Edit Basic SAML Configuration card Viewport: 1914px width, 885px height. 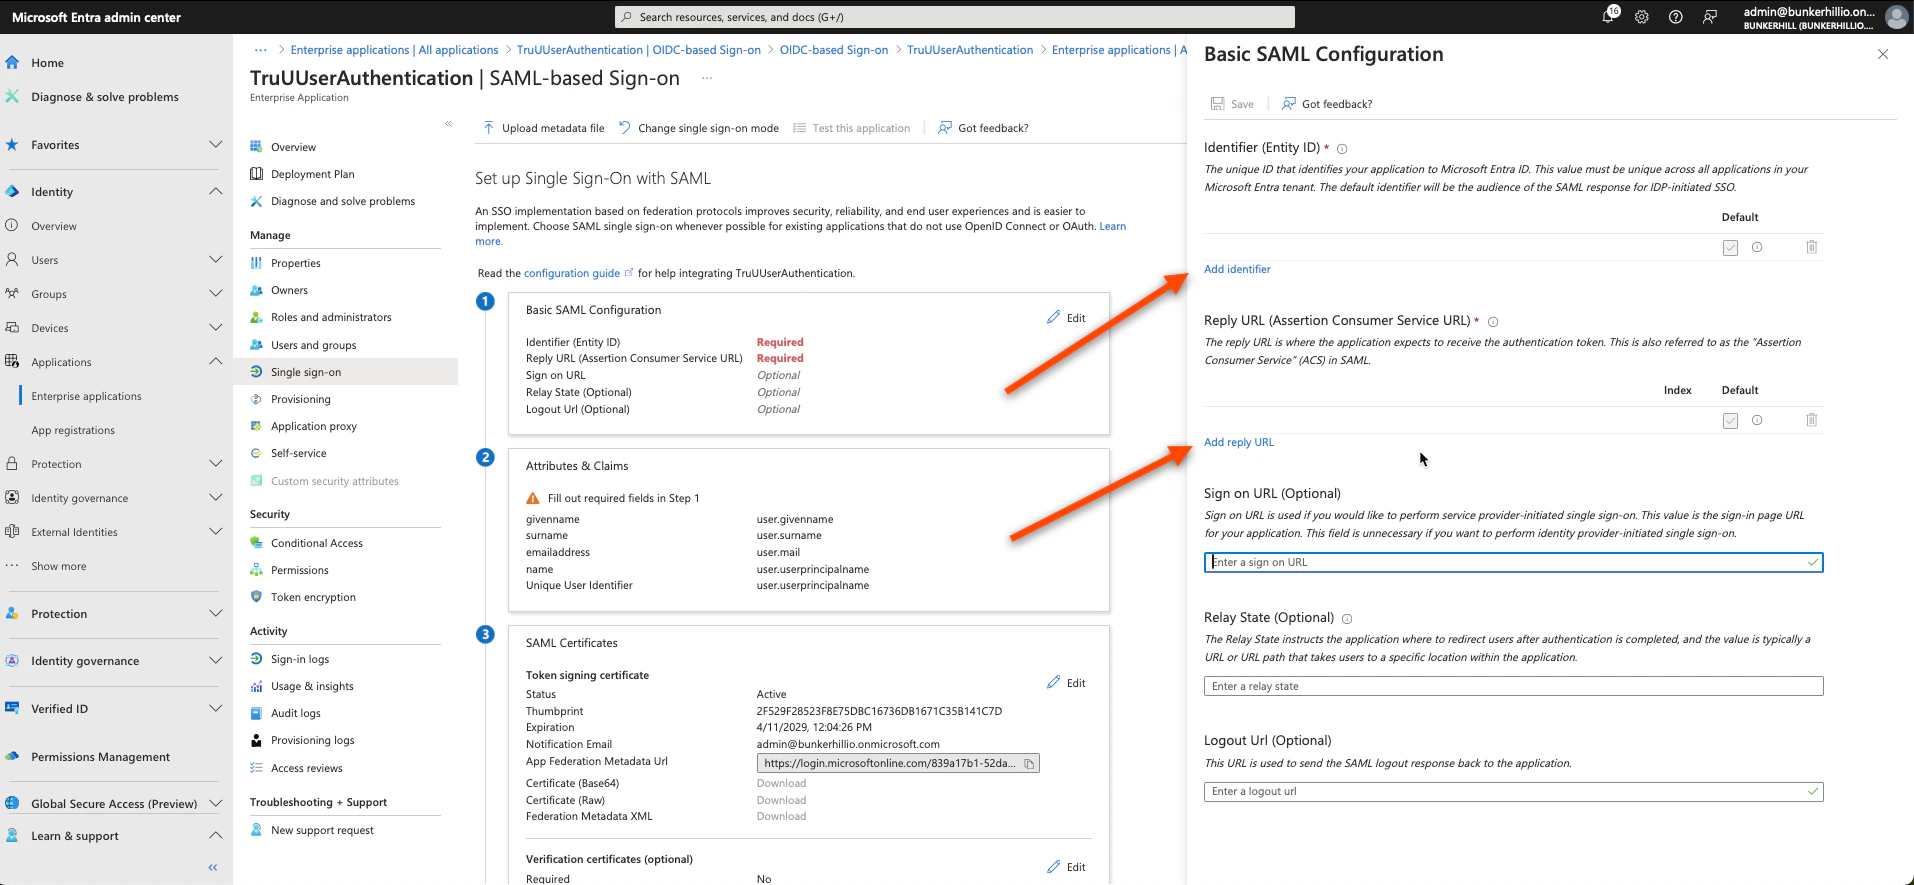click(1066, 318)
